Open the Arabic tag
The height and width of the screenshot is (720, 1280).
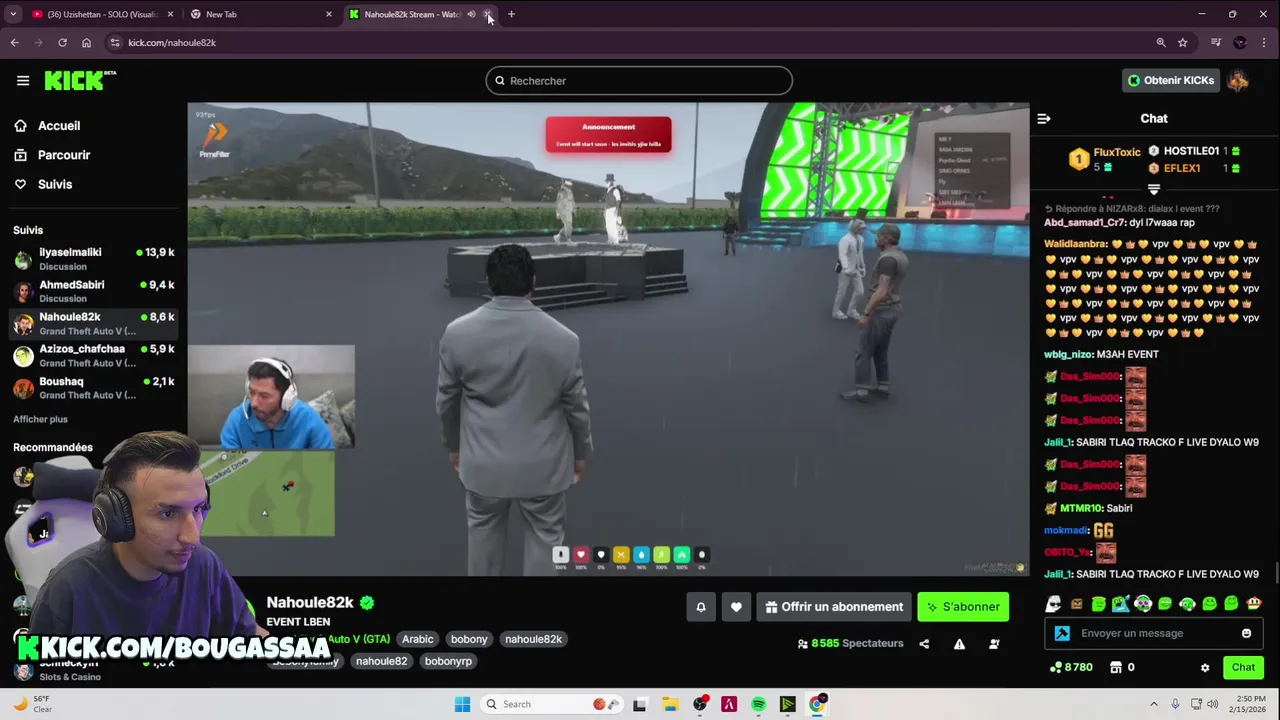pyautogui.click(x=418, y=639)
